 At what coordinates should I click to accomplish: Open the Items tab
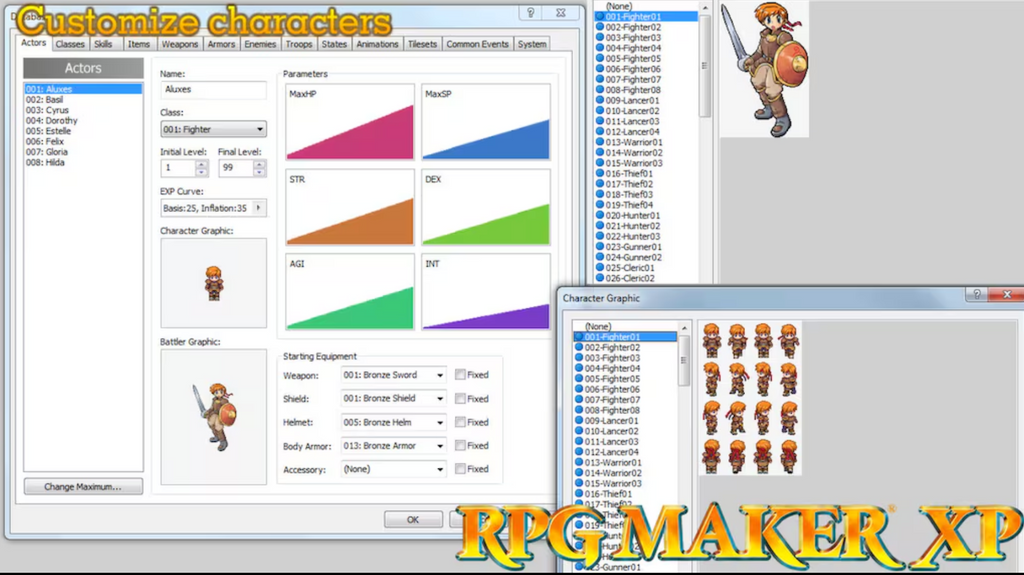coord(138,44)
